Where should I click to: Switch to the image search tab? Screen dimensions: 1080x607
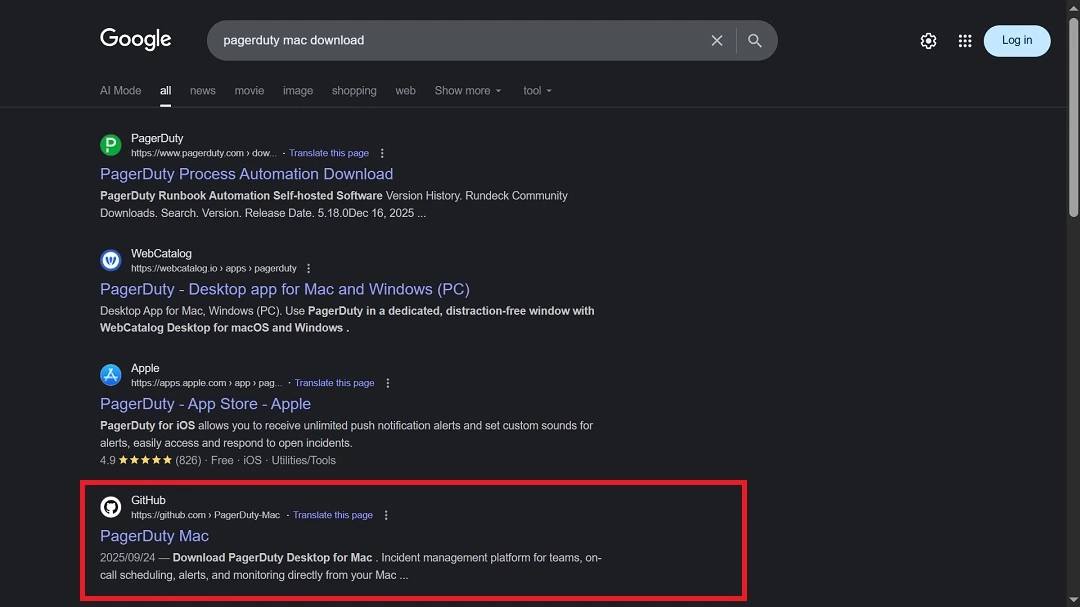click(x=298, y=90)
